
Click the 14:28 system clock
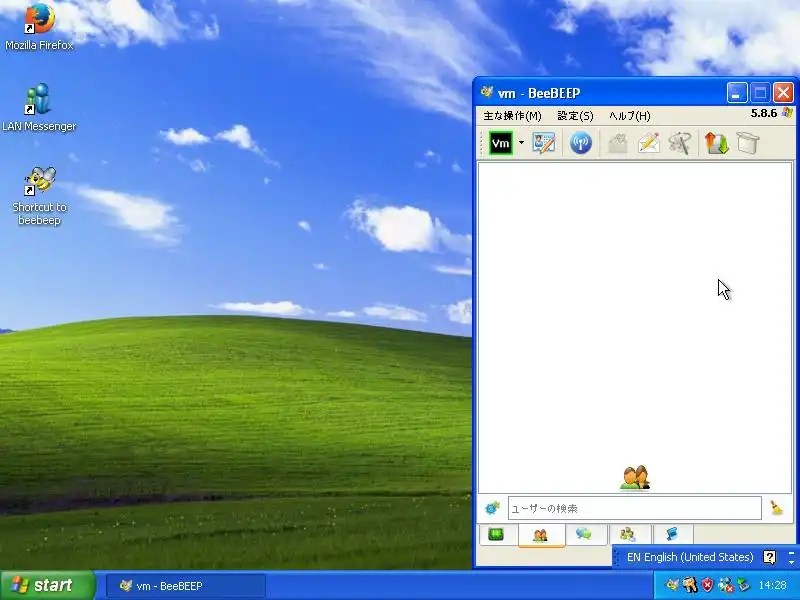pos(772,585)
